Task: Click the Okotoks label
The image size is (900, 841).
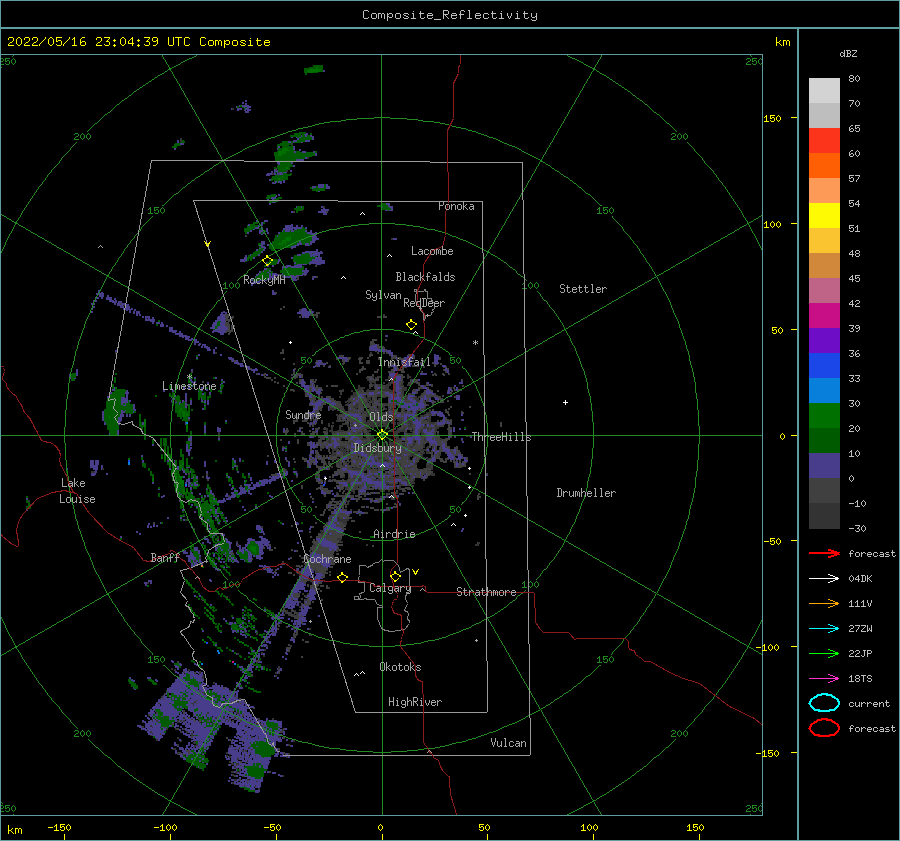Action: [x=400, y=667]
